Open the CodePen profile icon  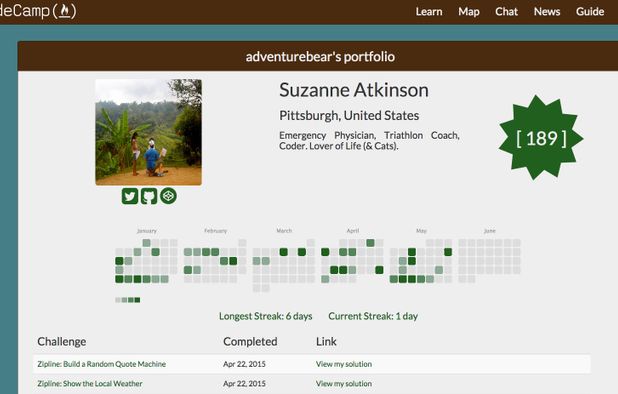(168, 195)
